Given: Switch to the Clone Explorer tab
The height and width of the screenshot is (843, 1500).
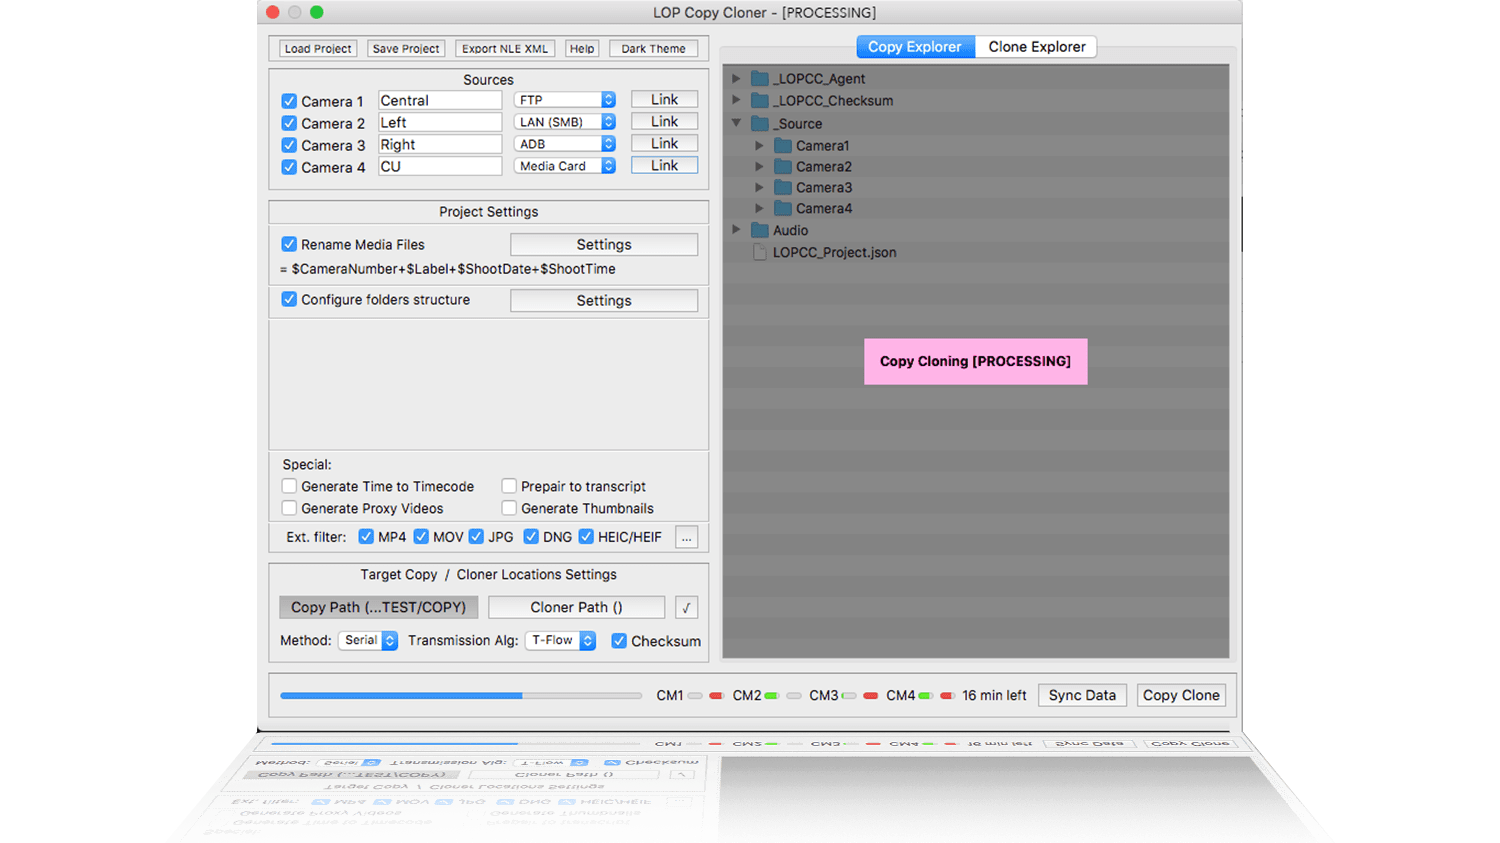Looking at the screenshot, I should (x=1036, y=47).
